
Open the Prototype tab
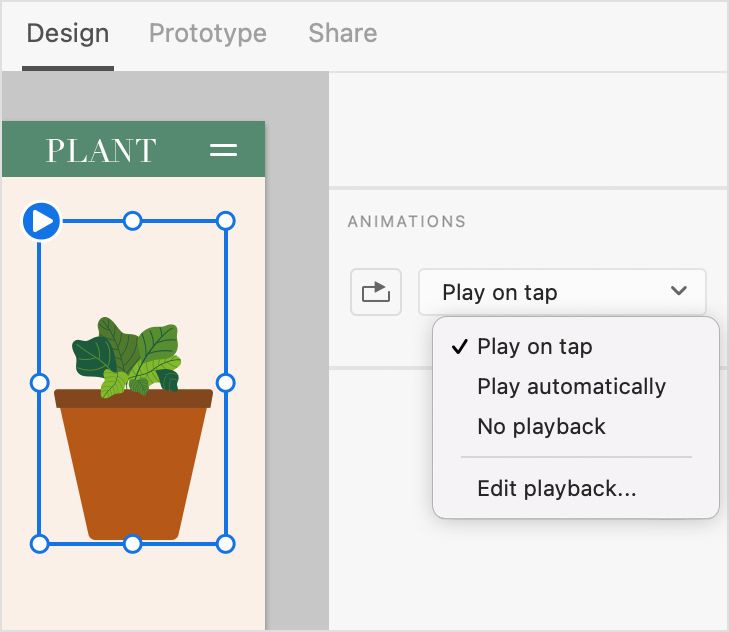coord(207,33)
